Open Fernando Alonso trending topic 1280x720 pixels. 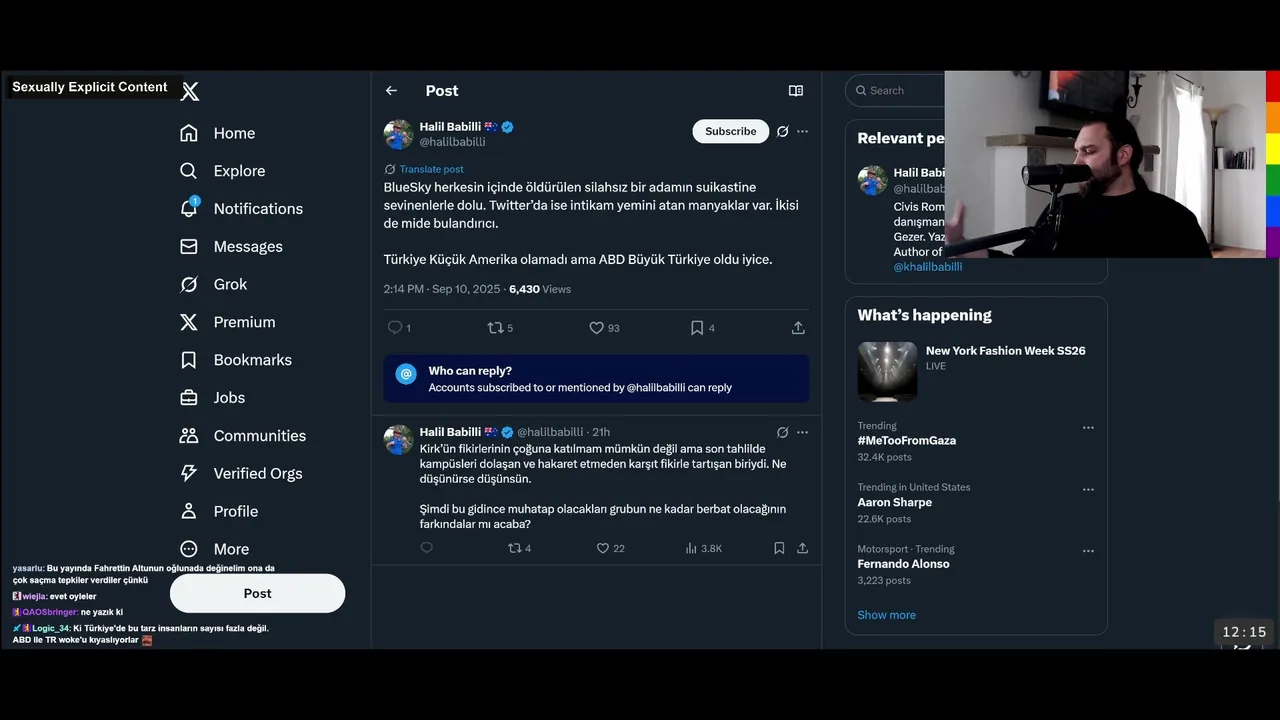(903, 564)
